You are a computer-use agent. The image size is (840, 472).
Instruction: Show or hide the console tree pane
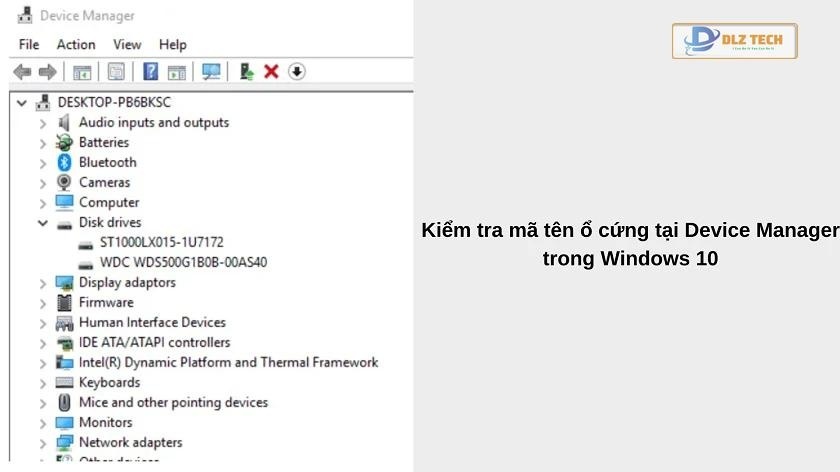tap(82, 72)
